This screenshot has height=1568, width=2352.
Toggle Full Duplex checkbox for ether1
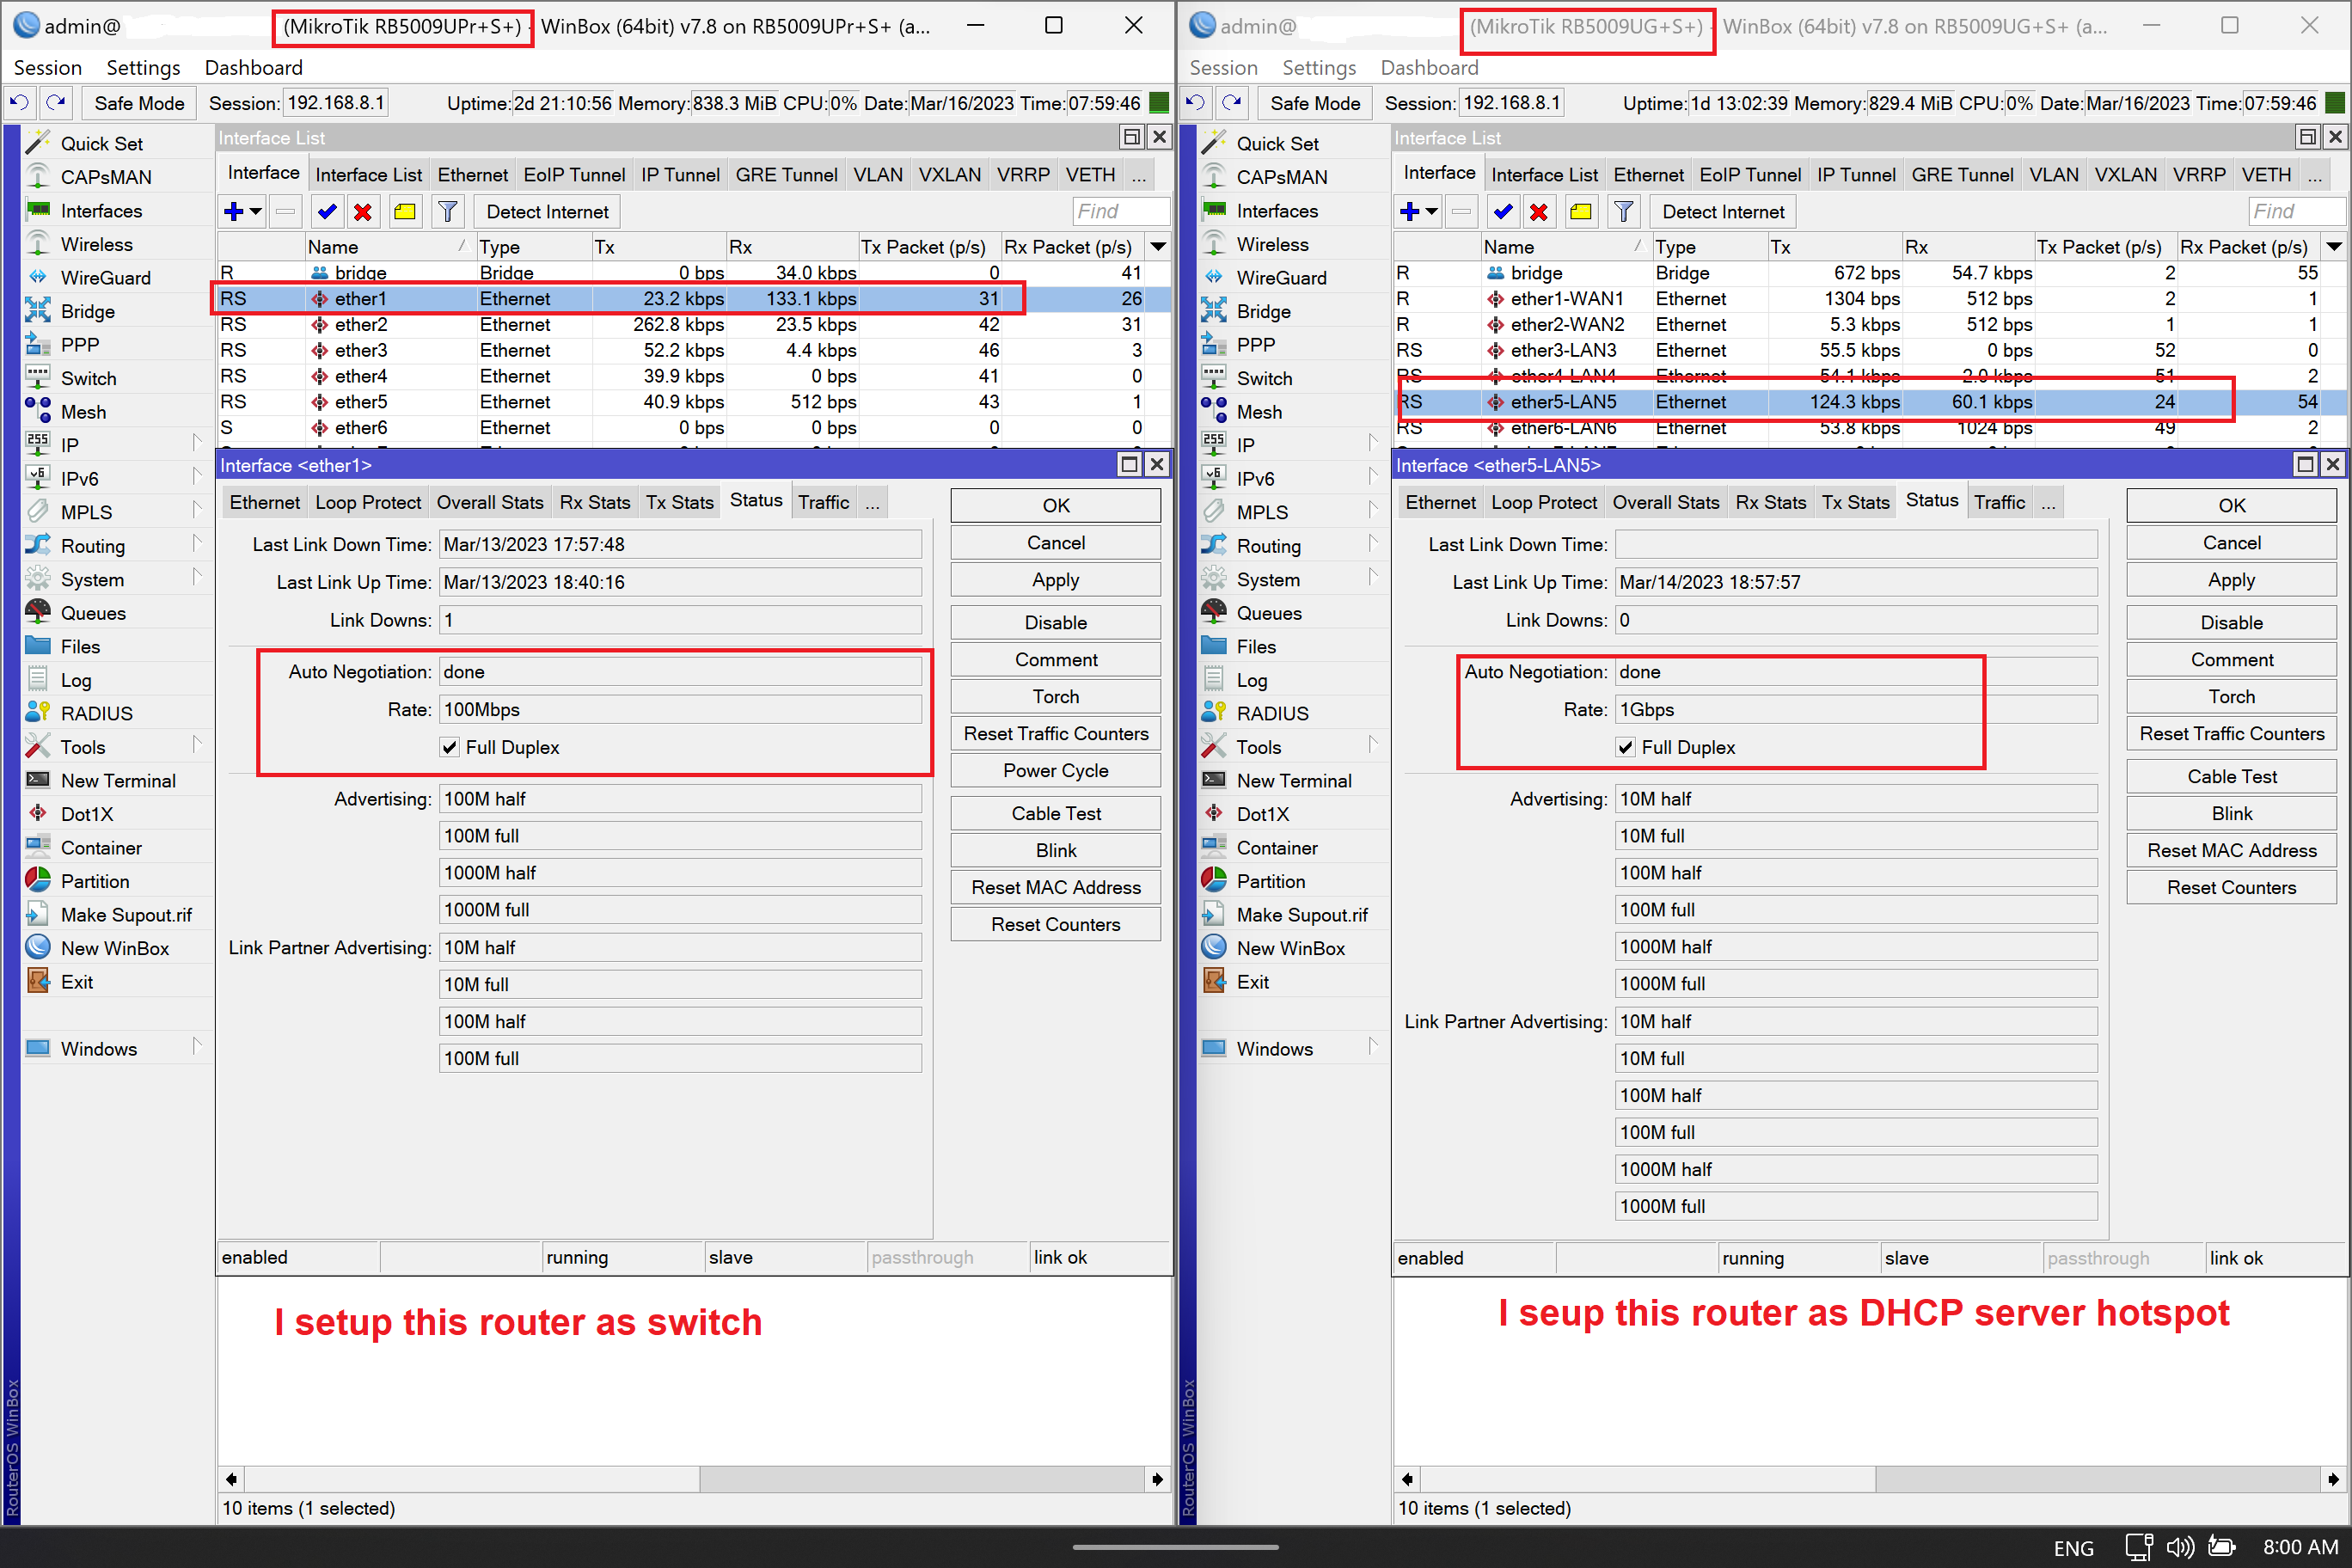pos(450,747)
